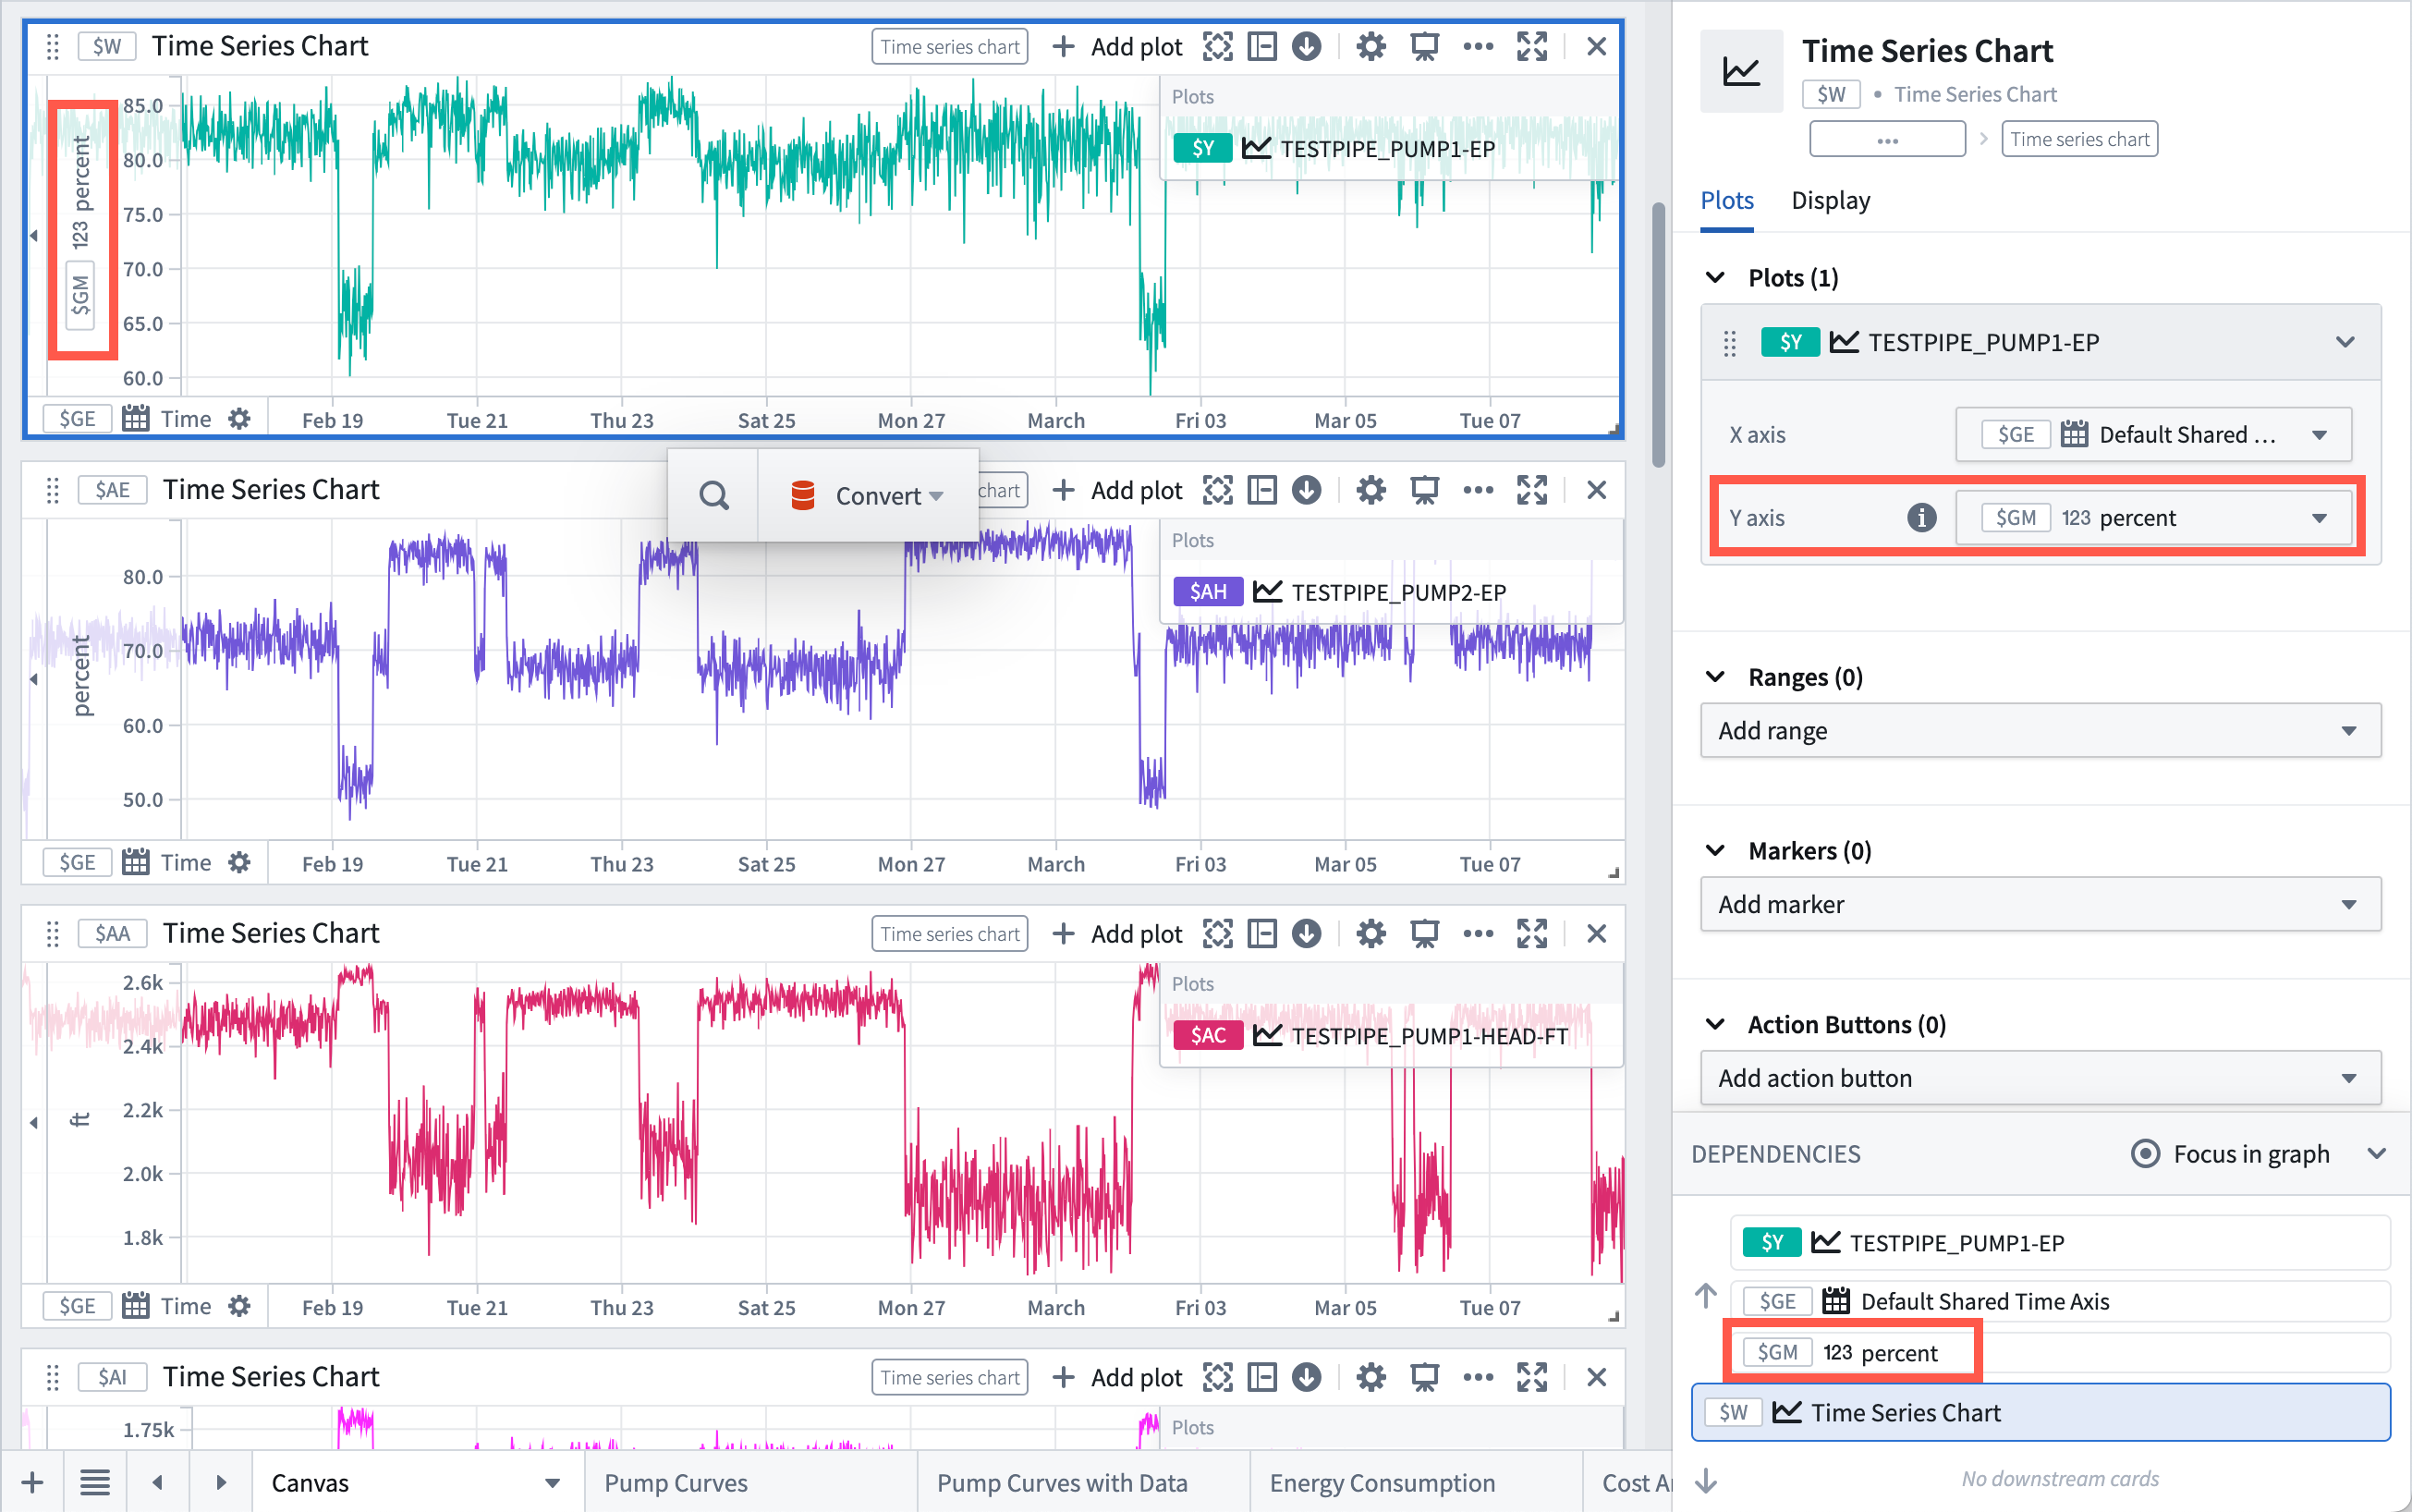Image resolution: width=2412 pixels, height=1512 pixels.
Task: Select $W Time Series Chart dependency card
Action: [x=2040, y=1412]
